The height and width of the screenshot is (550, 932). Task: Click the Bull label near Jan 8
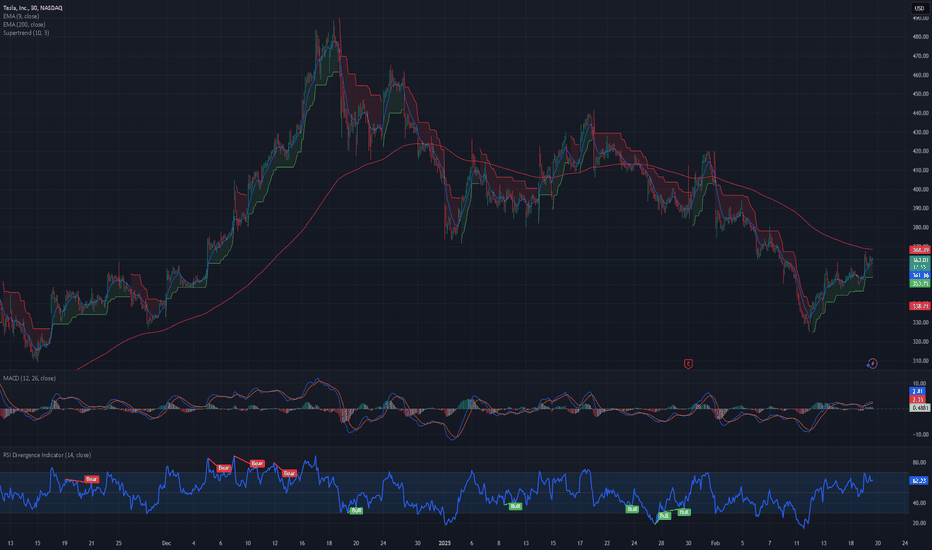click(515, 506)
